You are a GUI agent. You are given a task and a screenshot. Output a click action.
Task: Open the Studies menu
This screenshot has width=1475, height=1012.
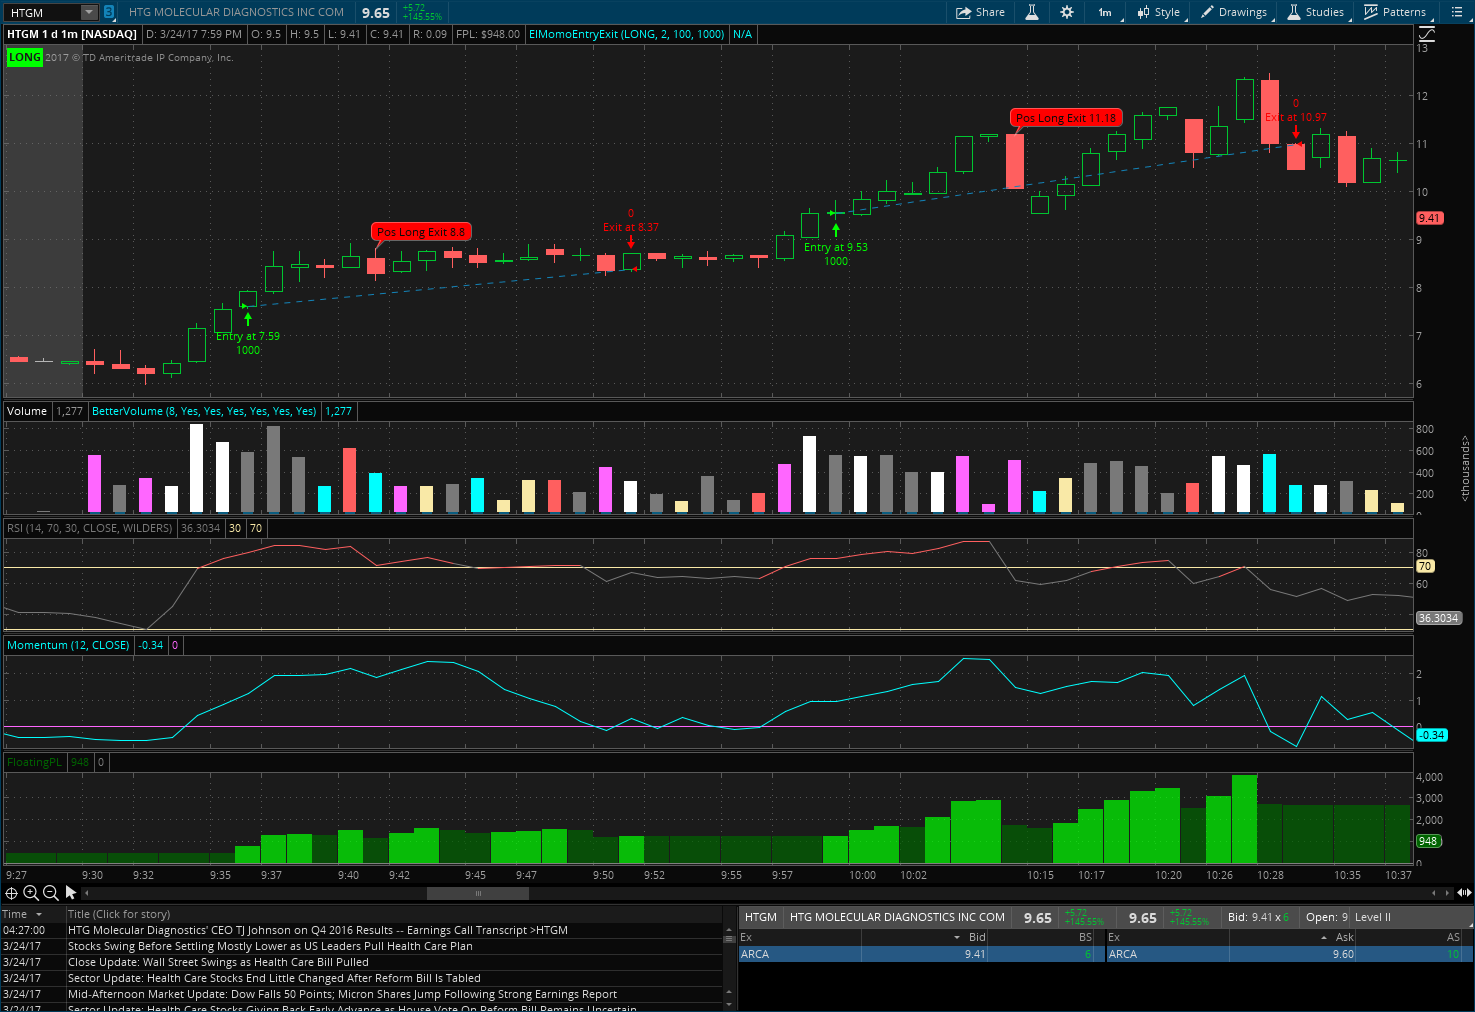click(x=1315, y=12)
